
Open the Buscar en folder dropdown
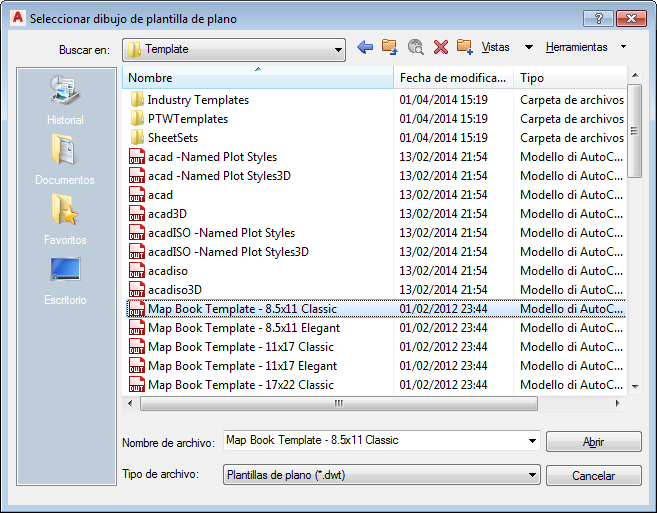(234, 49)
